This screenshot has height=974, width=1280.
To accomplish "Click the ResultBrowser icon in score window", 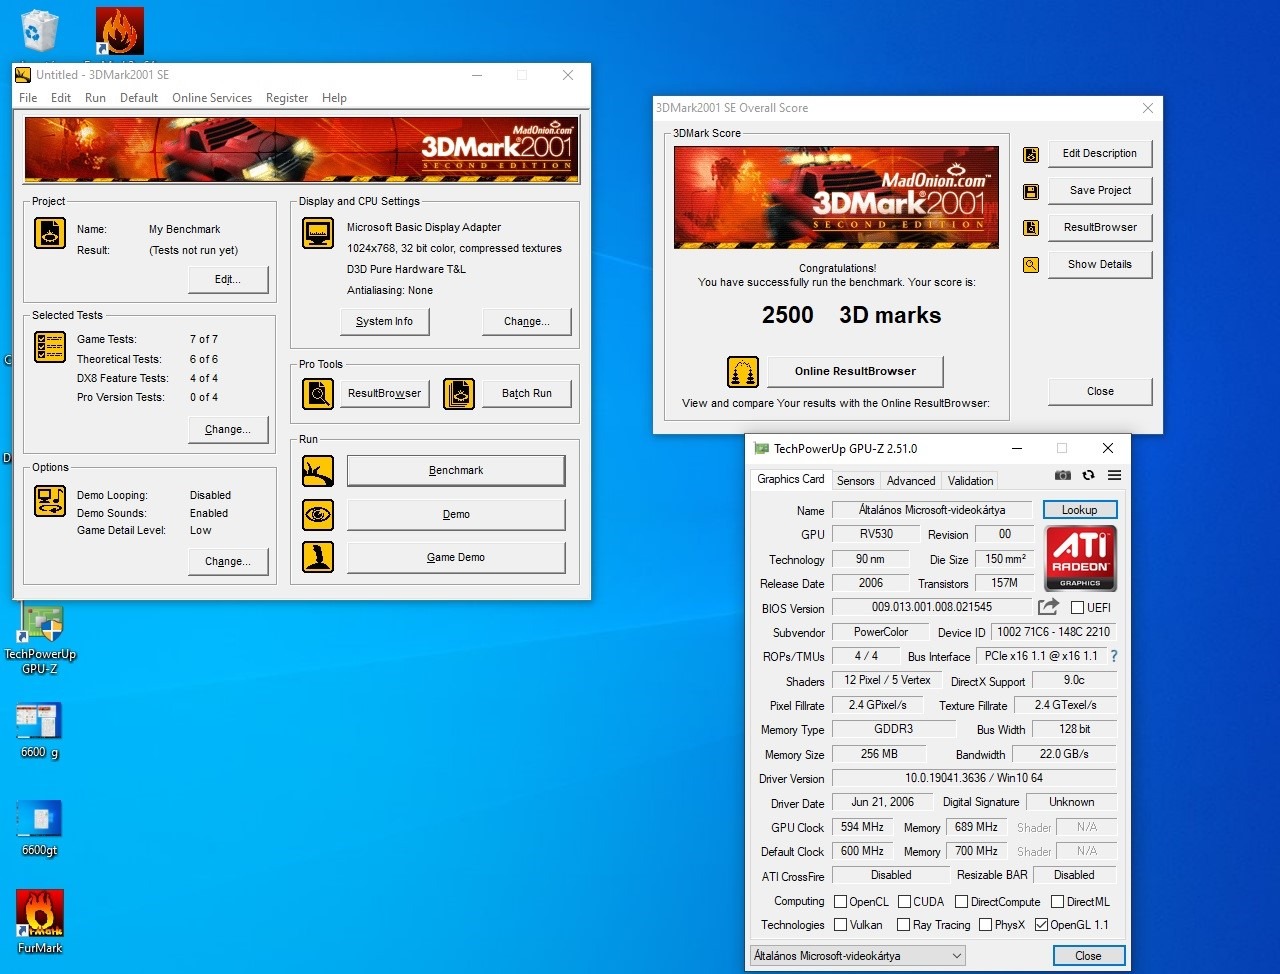I will (1031, 228).
